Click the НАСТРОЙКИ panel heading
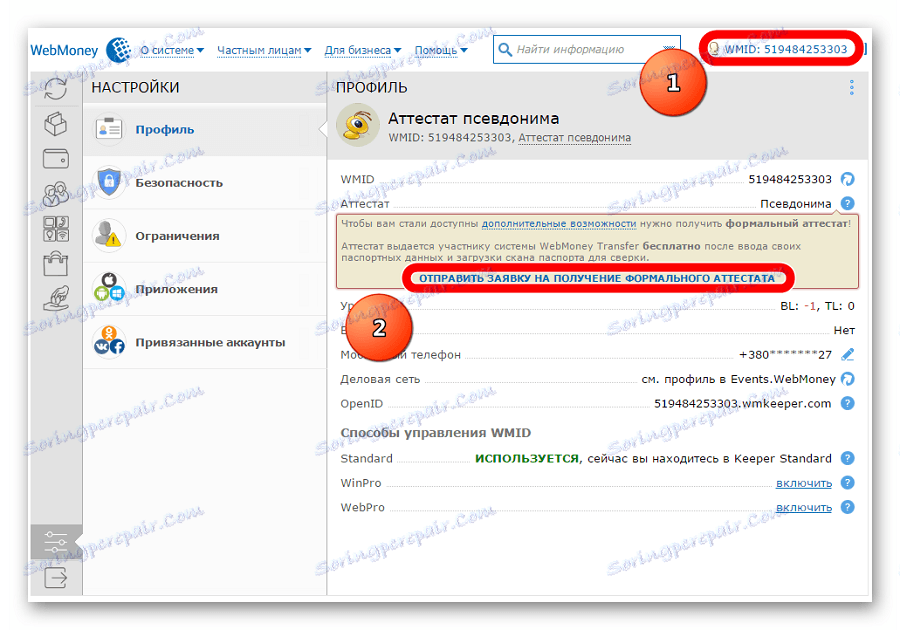 click(135, 87)
